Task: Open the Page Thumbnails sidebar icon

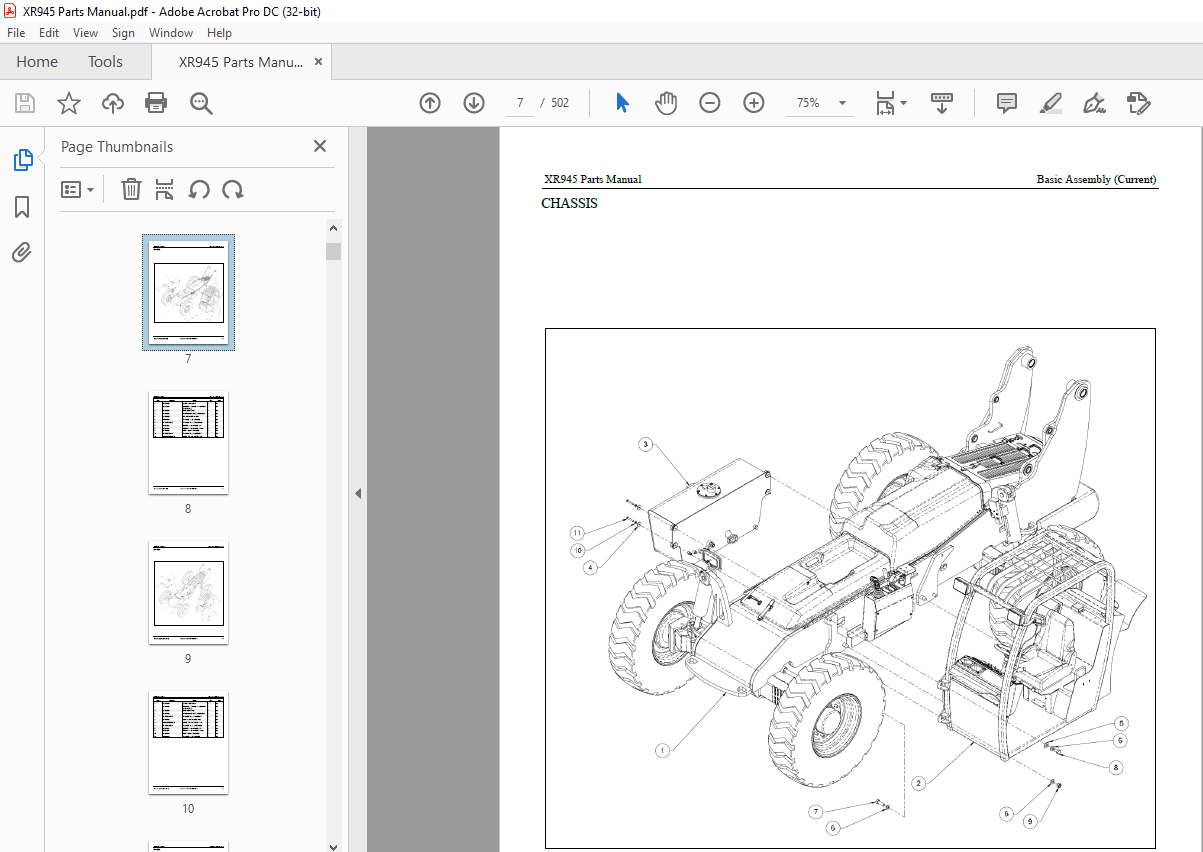Action: coord(22,160)
